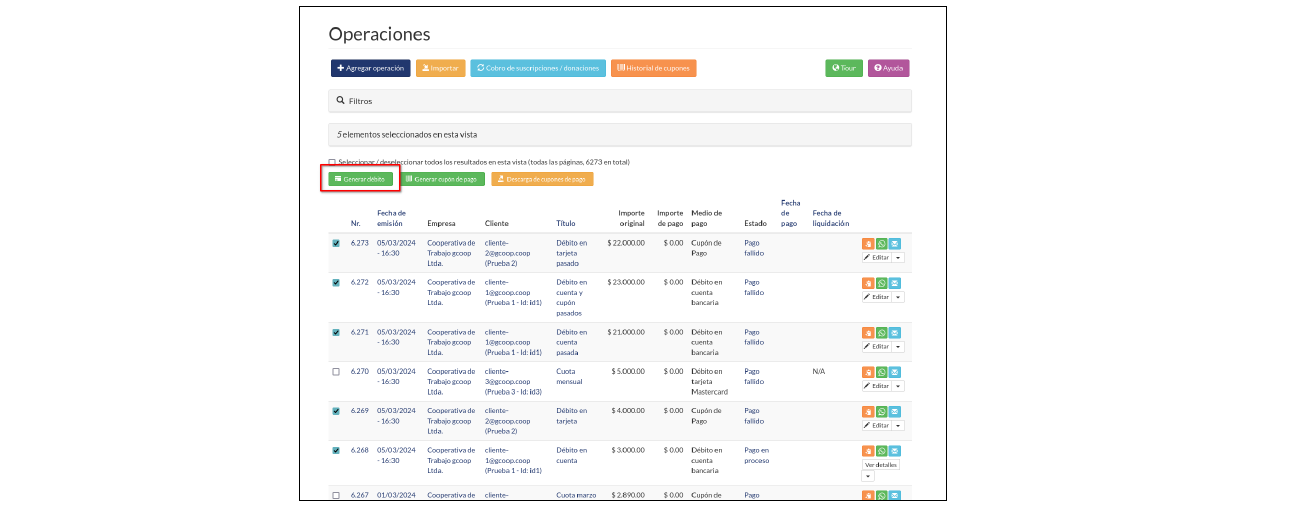
Task: Open dropdown arrow next to Editar in row 6.273
Action: click(x=898, y=258)
